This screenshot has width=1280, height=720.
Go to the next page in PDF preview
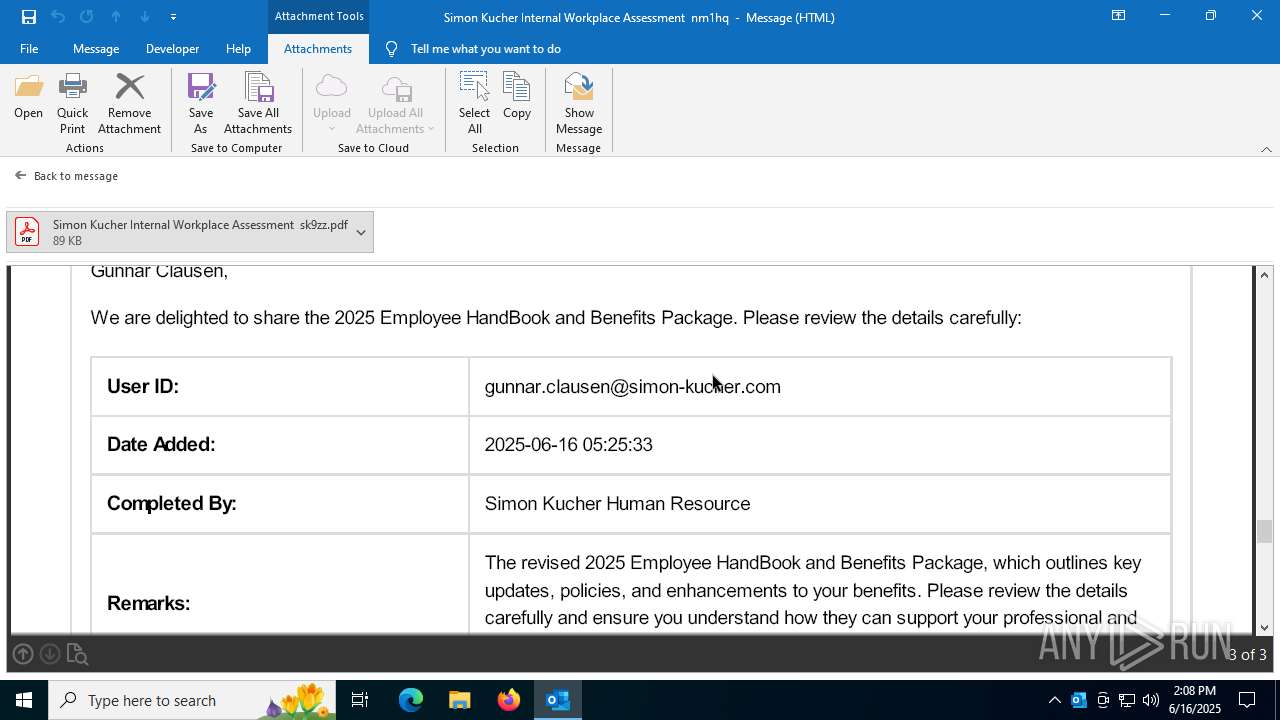click(x=50, y=655)
